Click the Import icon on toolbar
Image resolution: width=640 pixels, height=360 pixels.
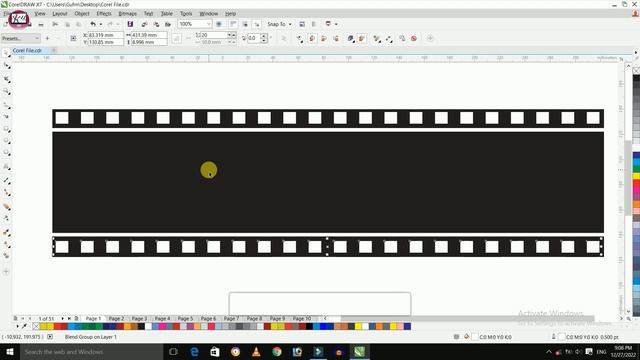point(144,24)
